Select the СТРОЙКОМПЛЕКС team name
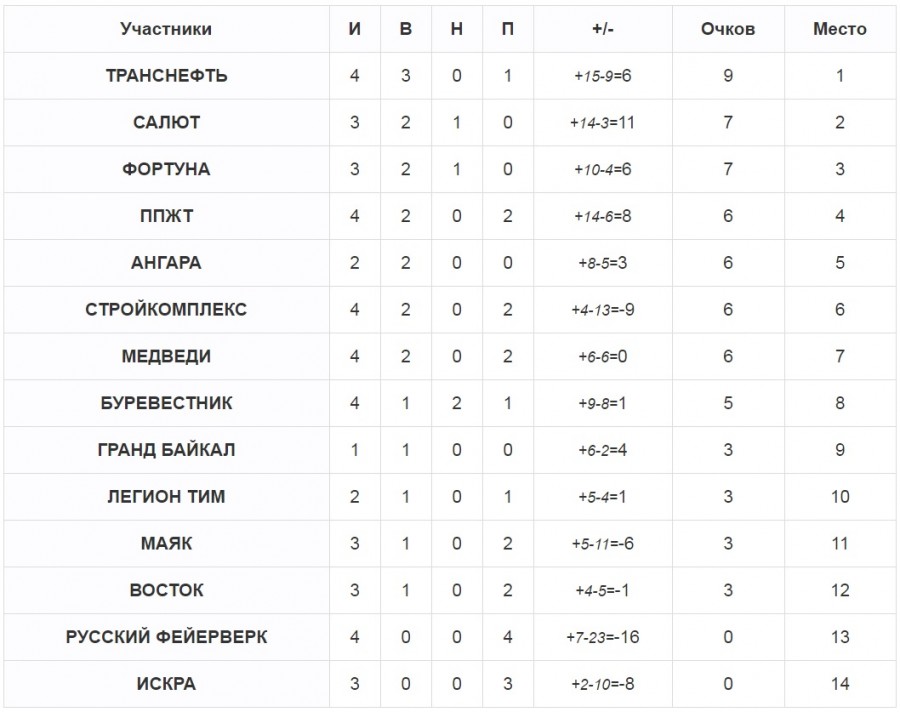The image size is (900, 712). pos(166,310)
